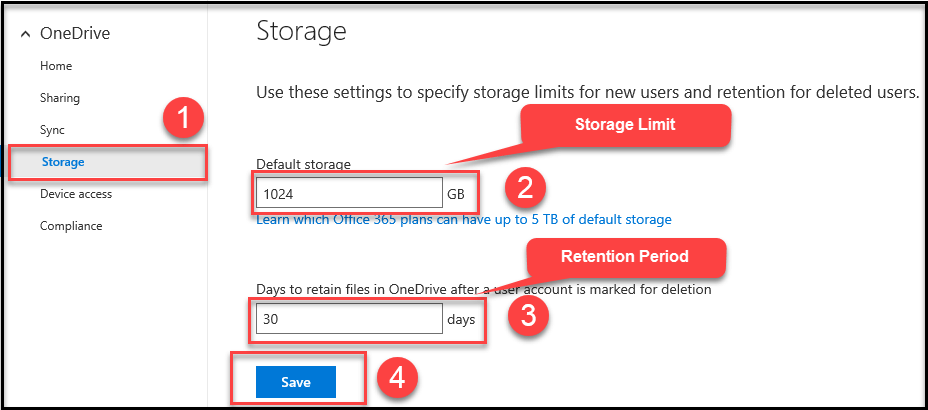Open the Sync settings page
This screenshot has height=410, width=928.
(x=52, y=130)
